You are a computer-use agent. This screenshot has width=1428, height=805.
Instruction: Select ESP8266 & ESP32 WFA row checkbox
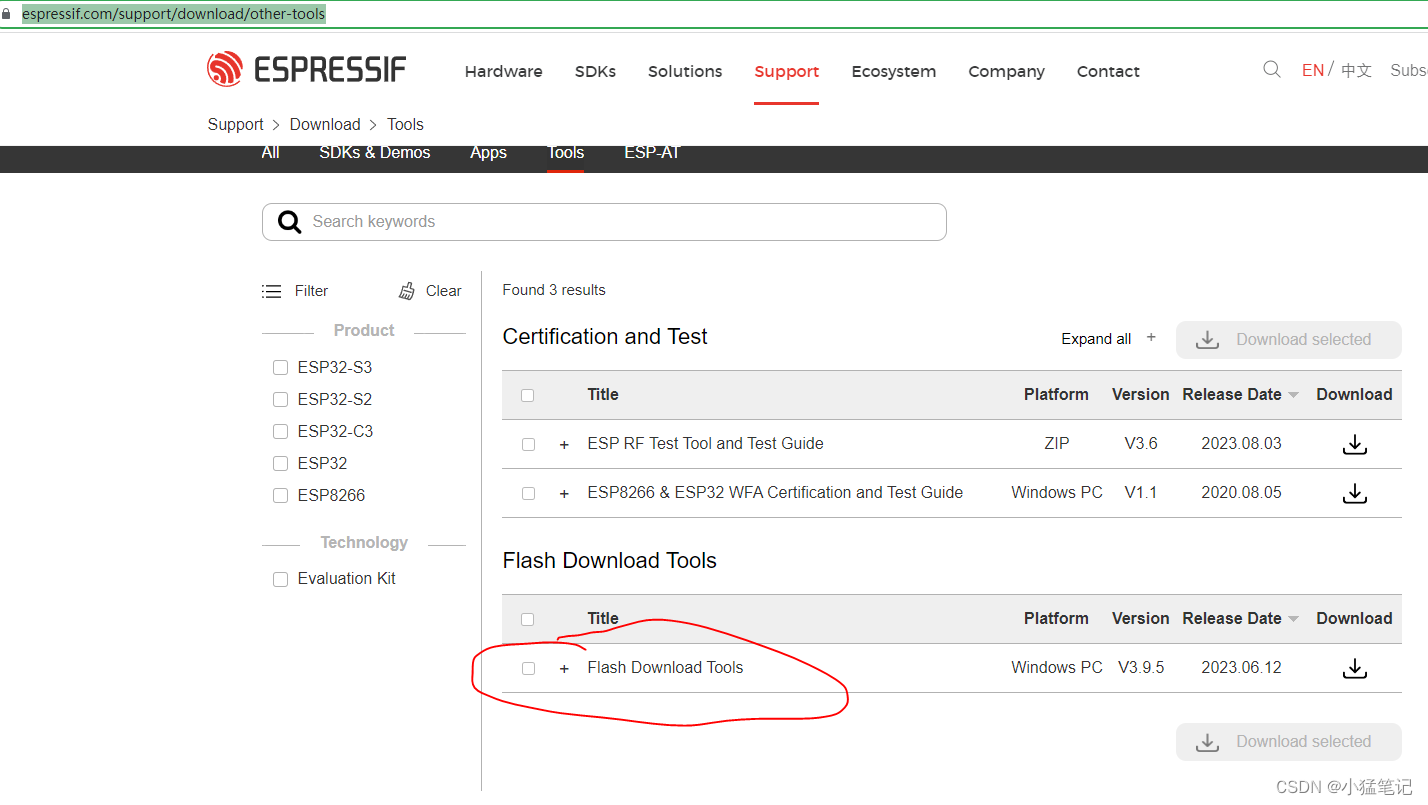(528, 493)
